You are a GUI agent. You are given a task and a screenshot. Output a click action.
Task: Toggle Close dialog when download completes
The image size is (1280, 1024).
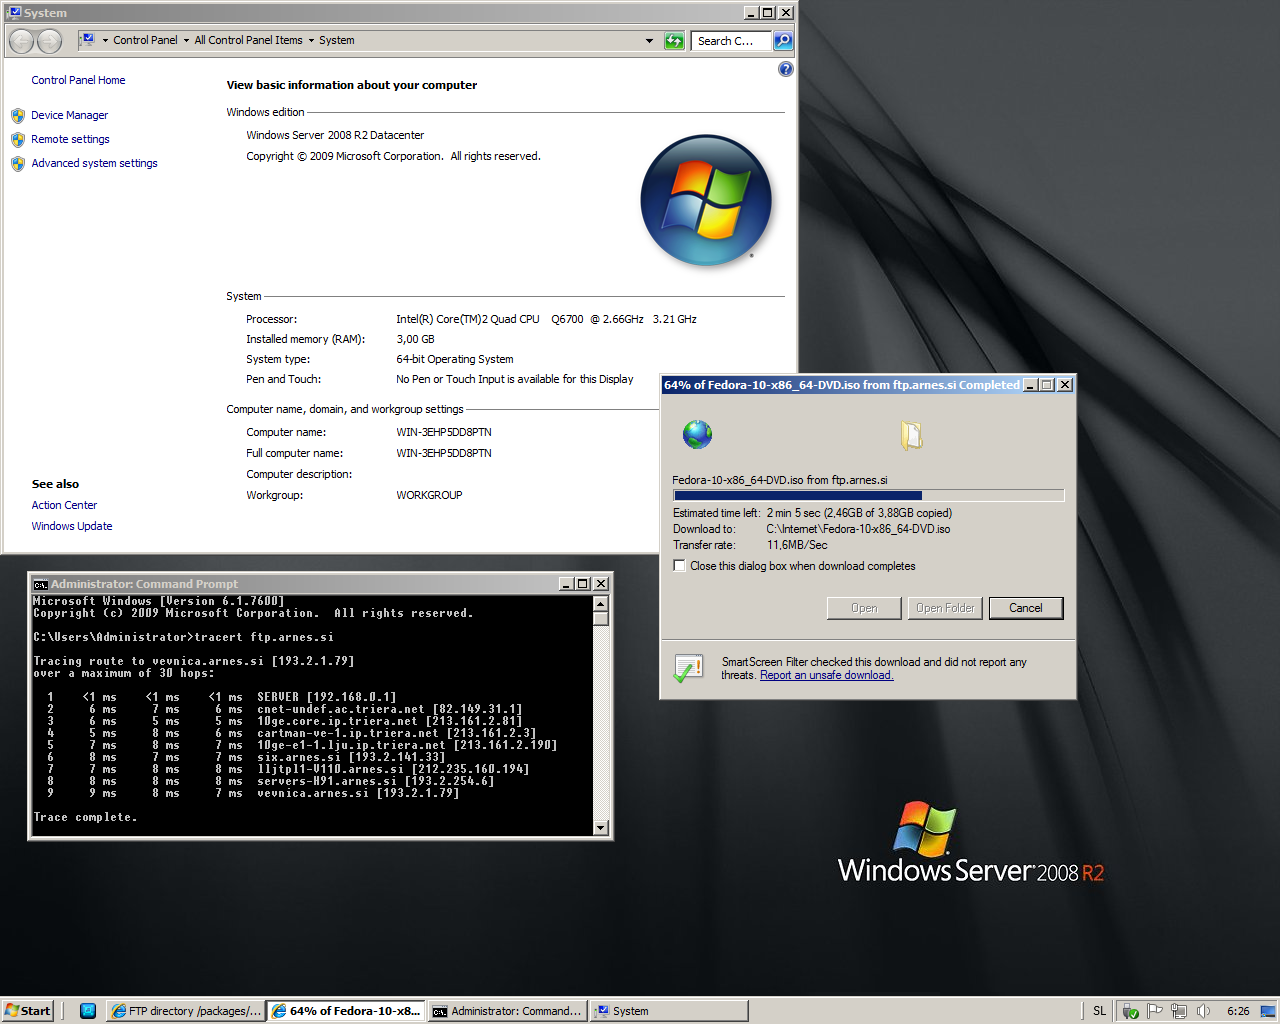[680, 566]
